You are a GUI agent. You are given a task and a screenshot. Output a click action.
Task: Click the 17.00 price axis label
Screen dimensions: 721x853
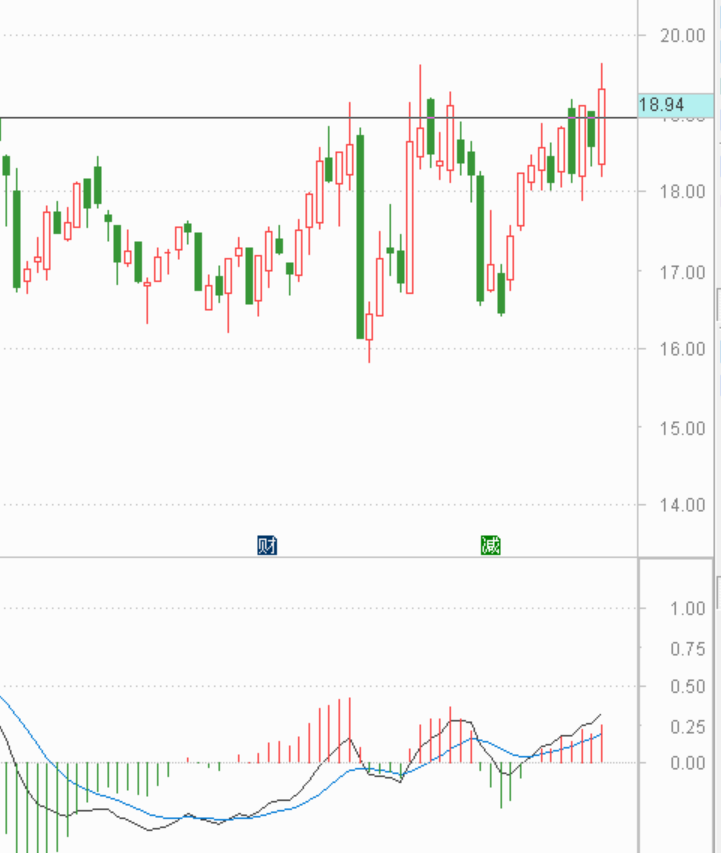coord(682,271)
